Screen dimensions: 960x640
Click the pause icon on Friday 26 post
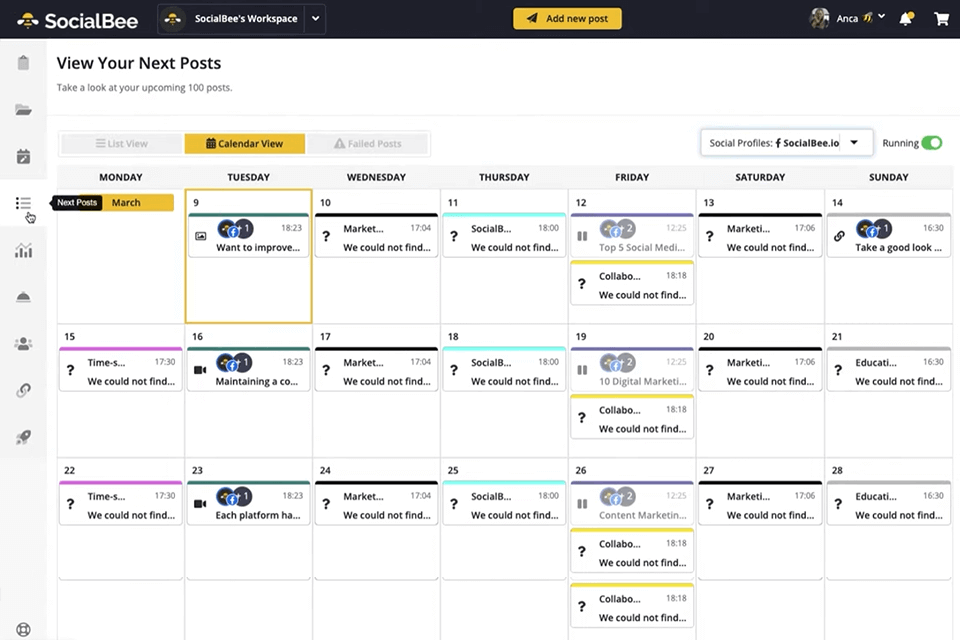[x=582, y=503]
